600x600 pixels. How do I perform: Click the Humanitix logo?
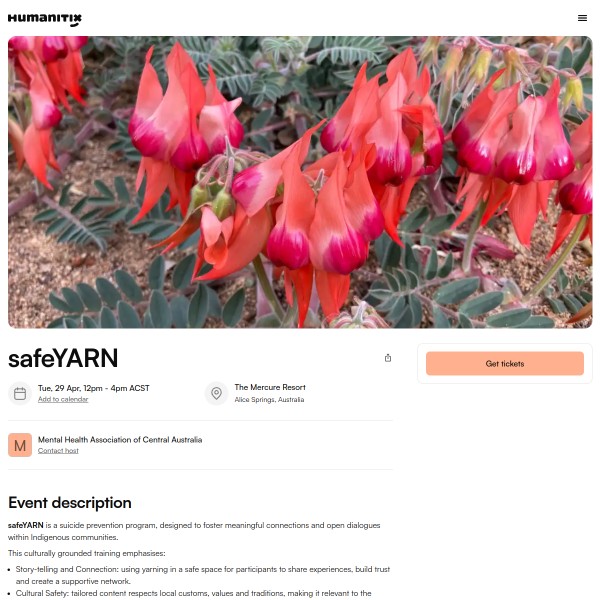click(x=45, y=20)
